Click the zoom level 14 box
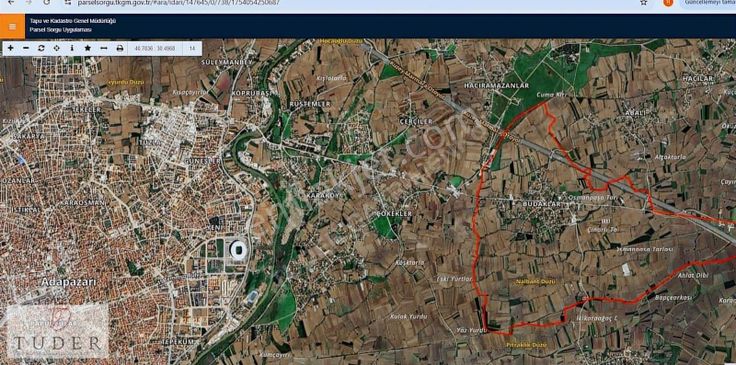736x365 pixels. (x=192, y=48)
